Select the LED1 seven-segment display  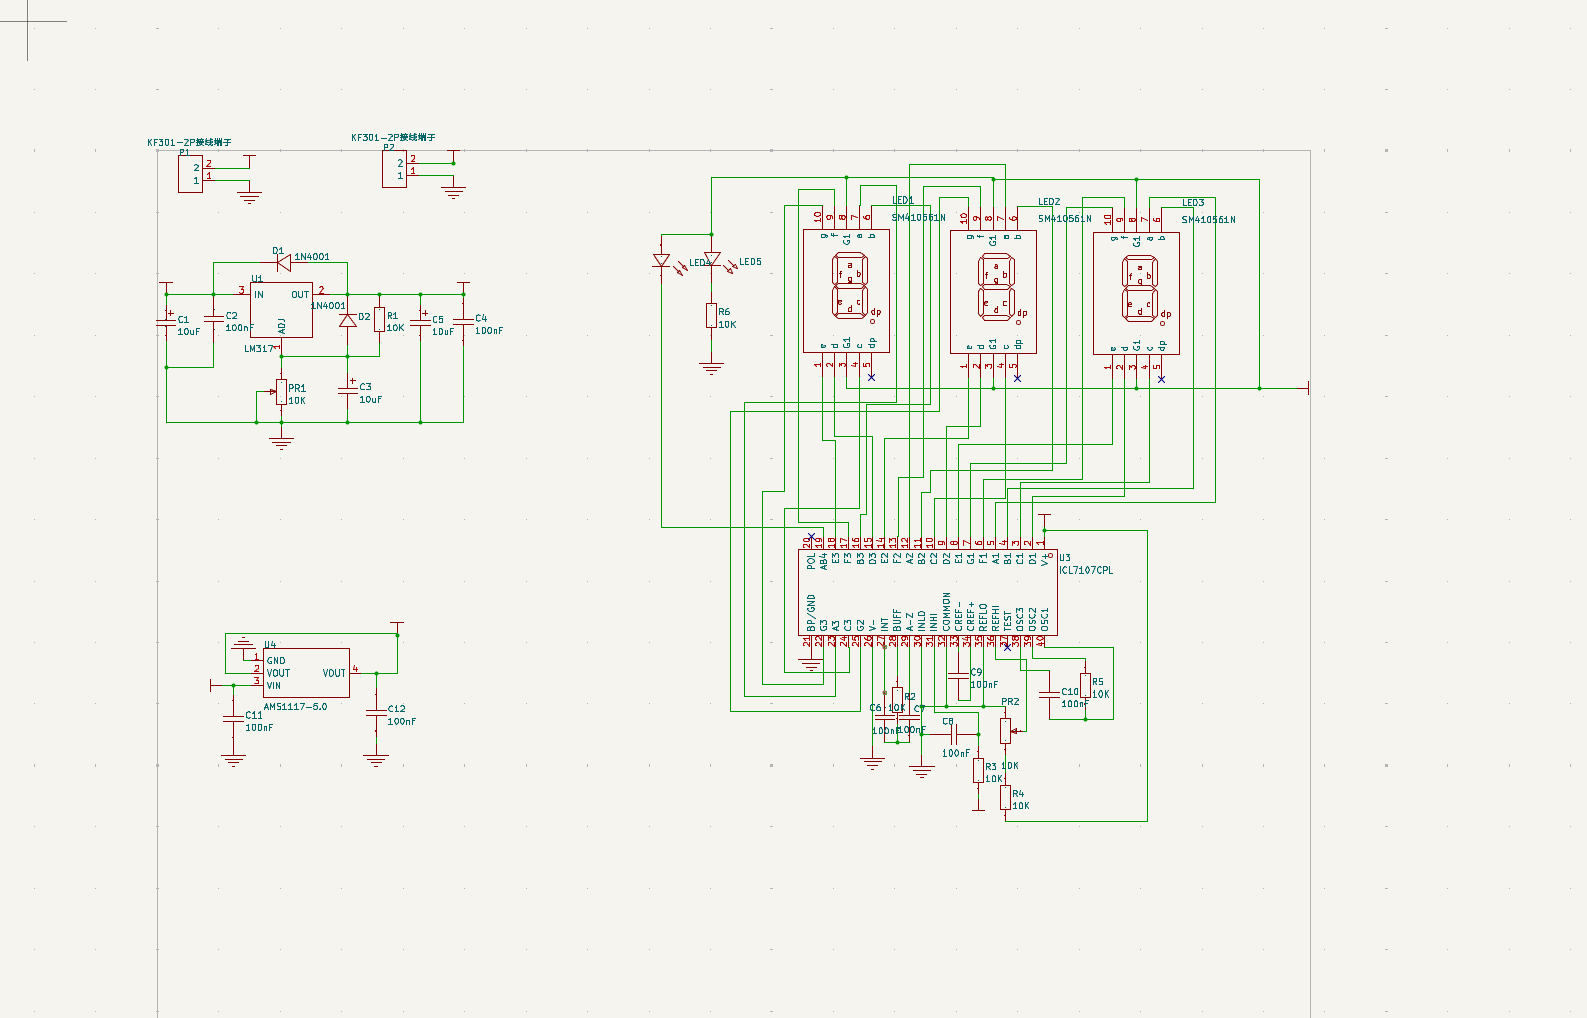coord(846,291)
